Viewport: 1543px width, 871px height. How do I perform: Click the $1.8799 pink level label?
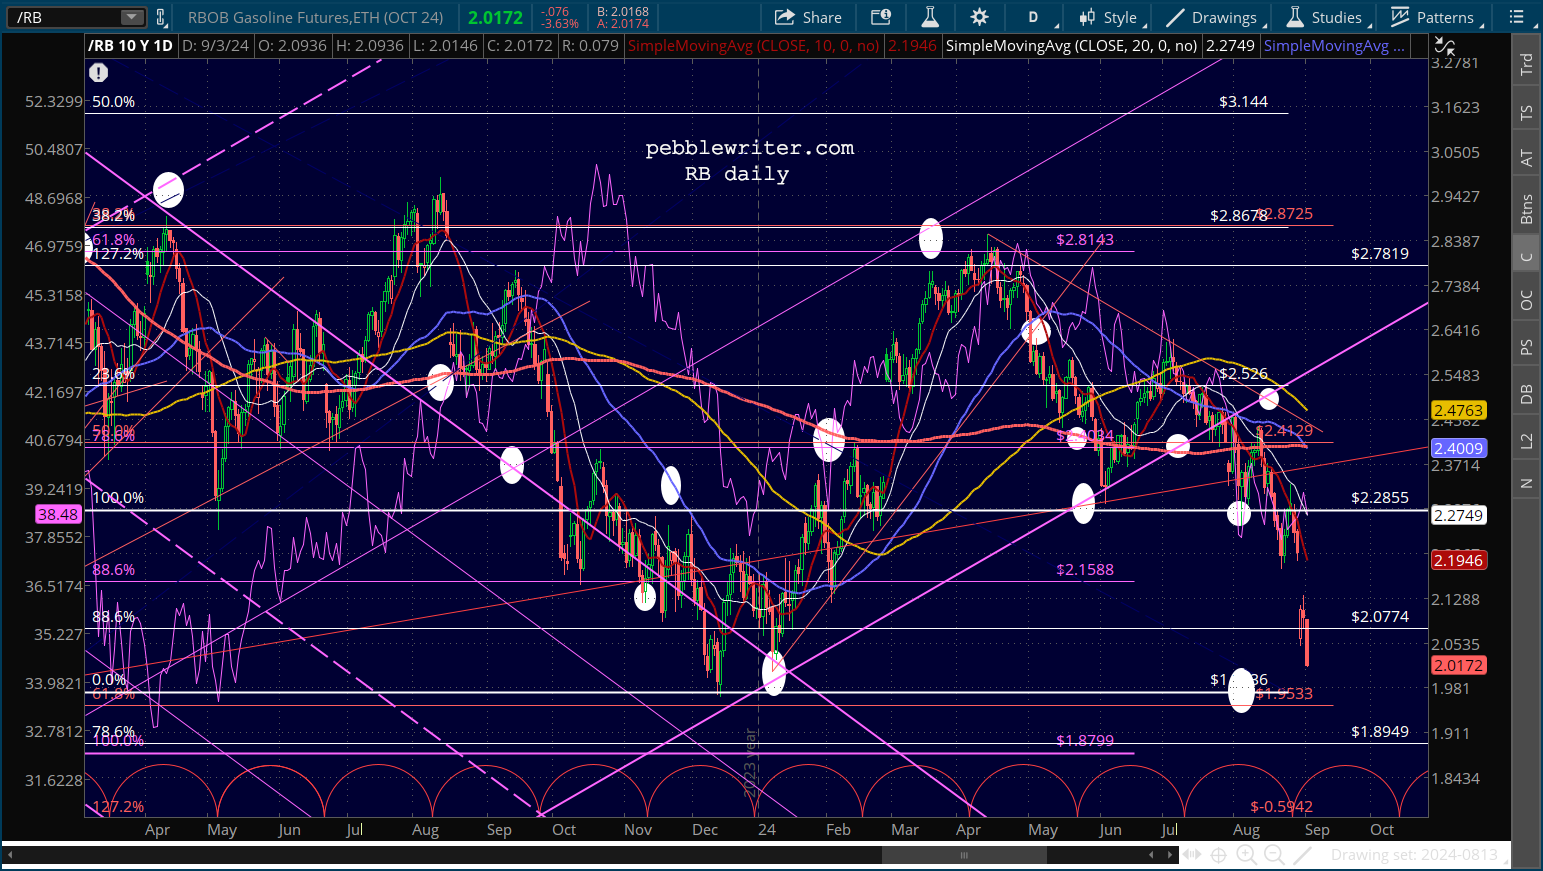coord(1085,740)
